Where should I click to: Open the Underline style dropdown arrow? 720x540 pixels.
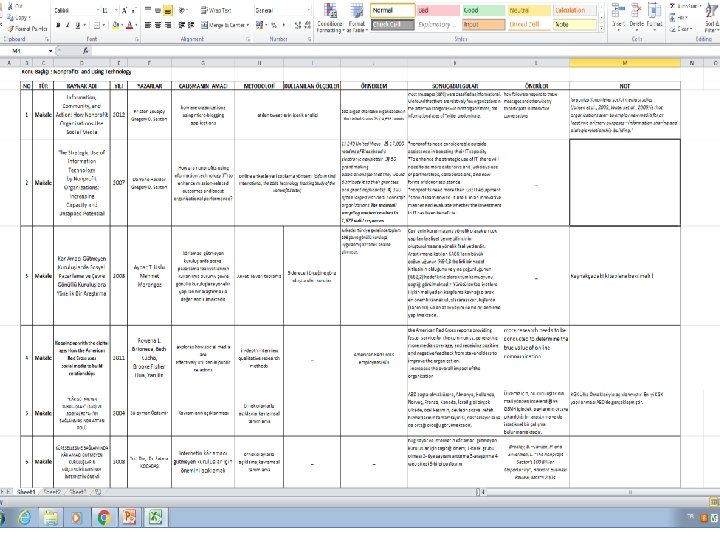click(x=84, y=25)
